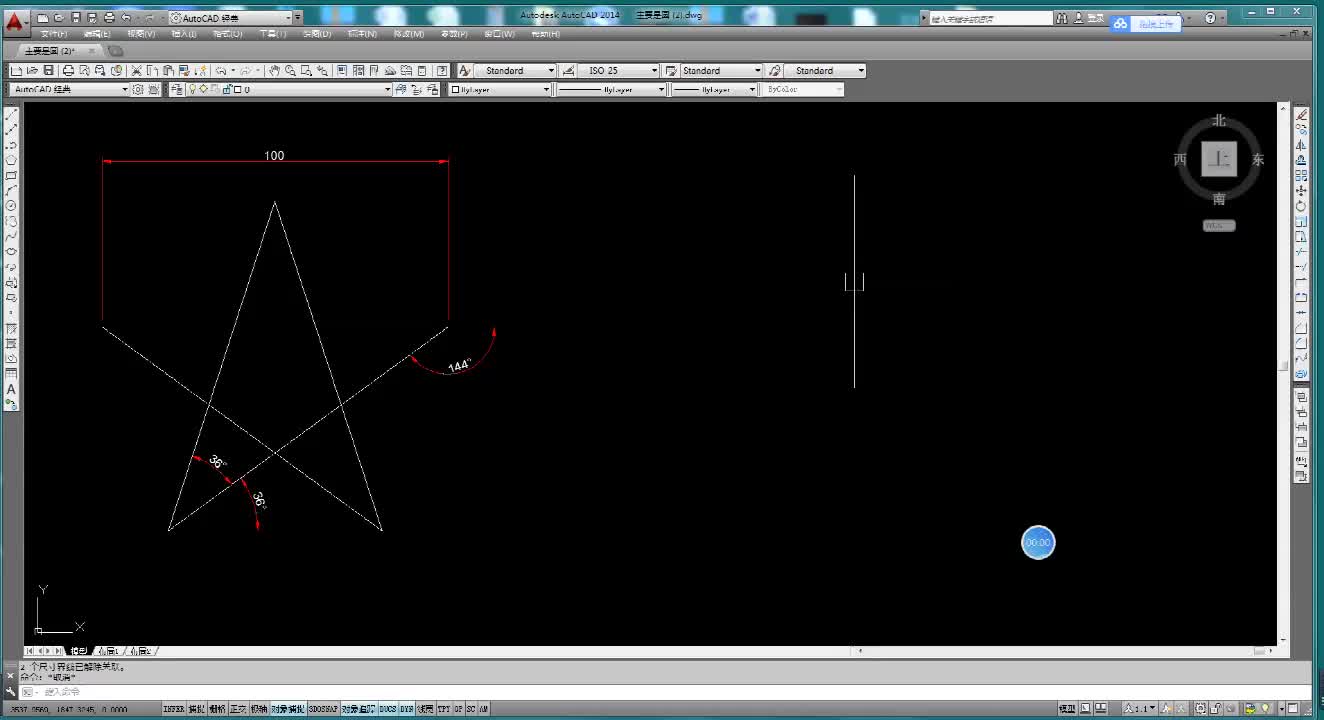
Task: Select the Pan hand tool
Action: [274, 70]
